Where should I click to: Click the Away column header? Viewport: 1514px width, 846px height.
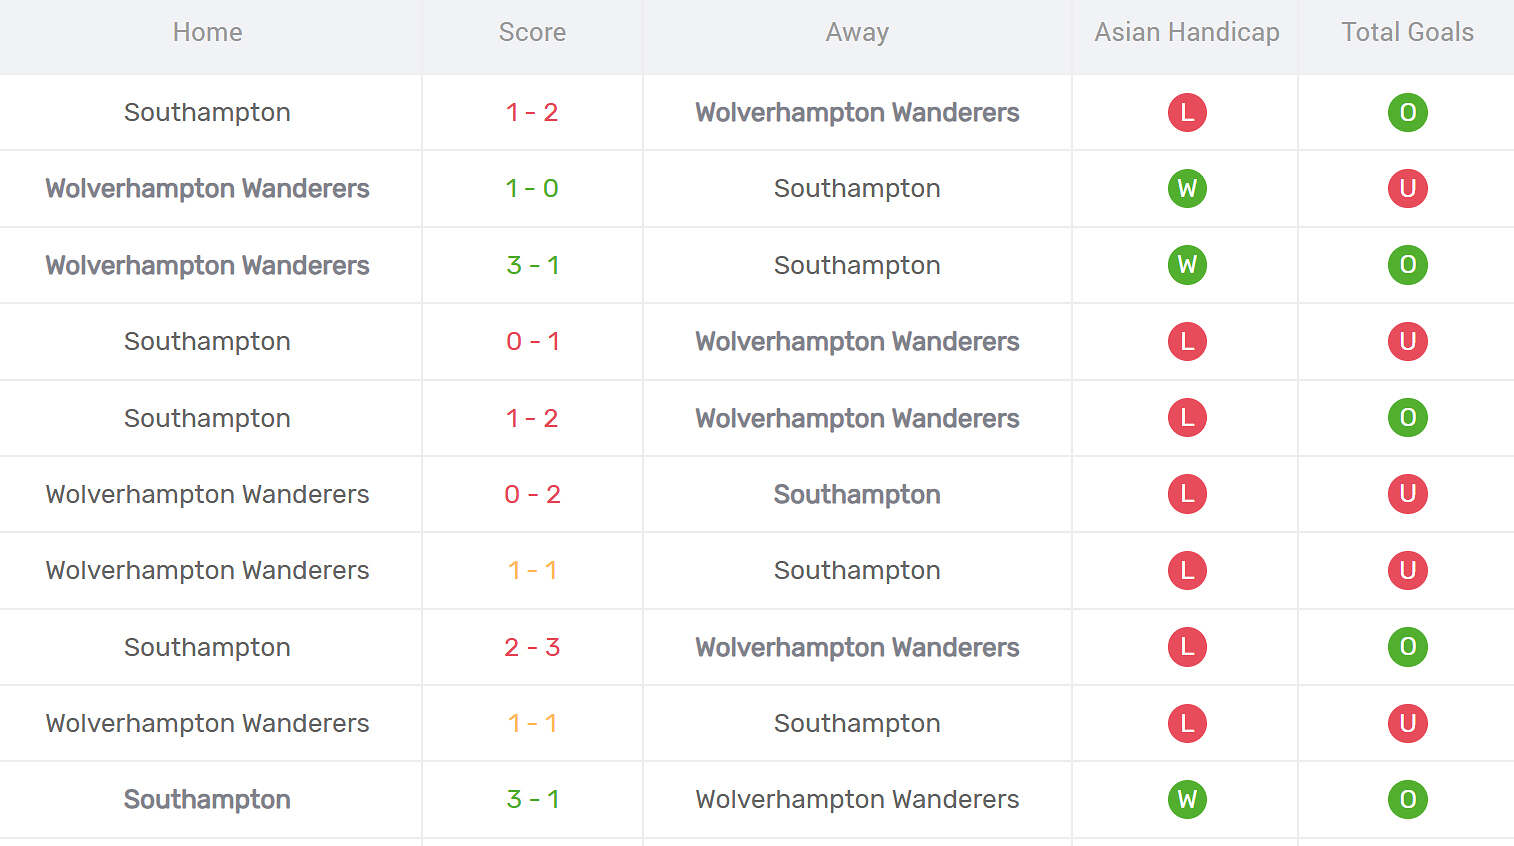tap(857, 33)
